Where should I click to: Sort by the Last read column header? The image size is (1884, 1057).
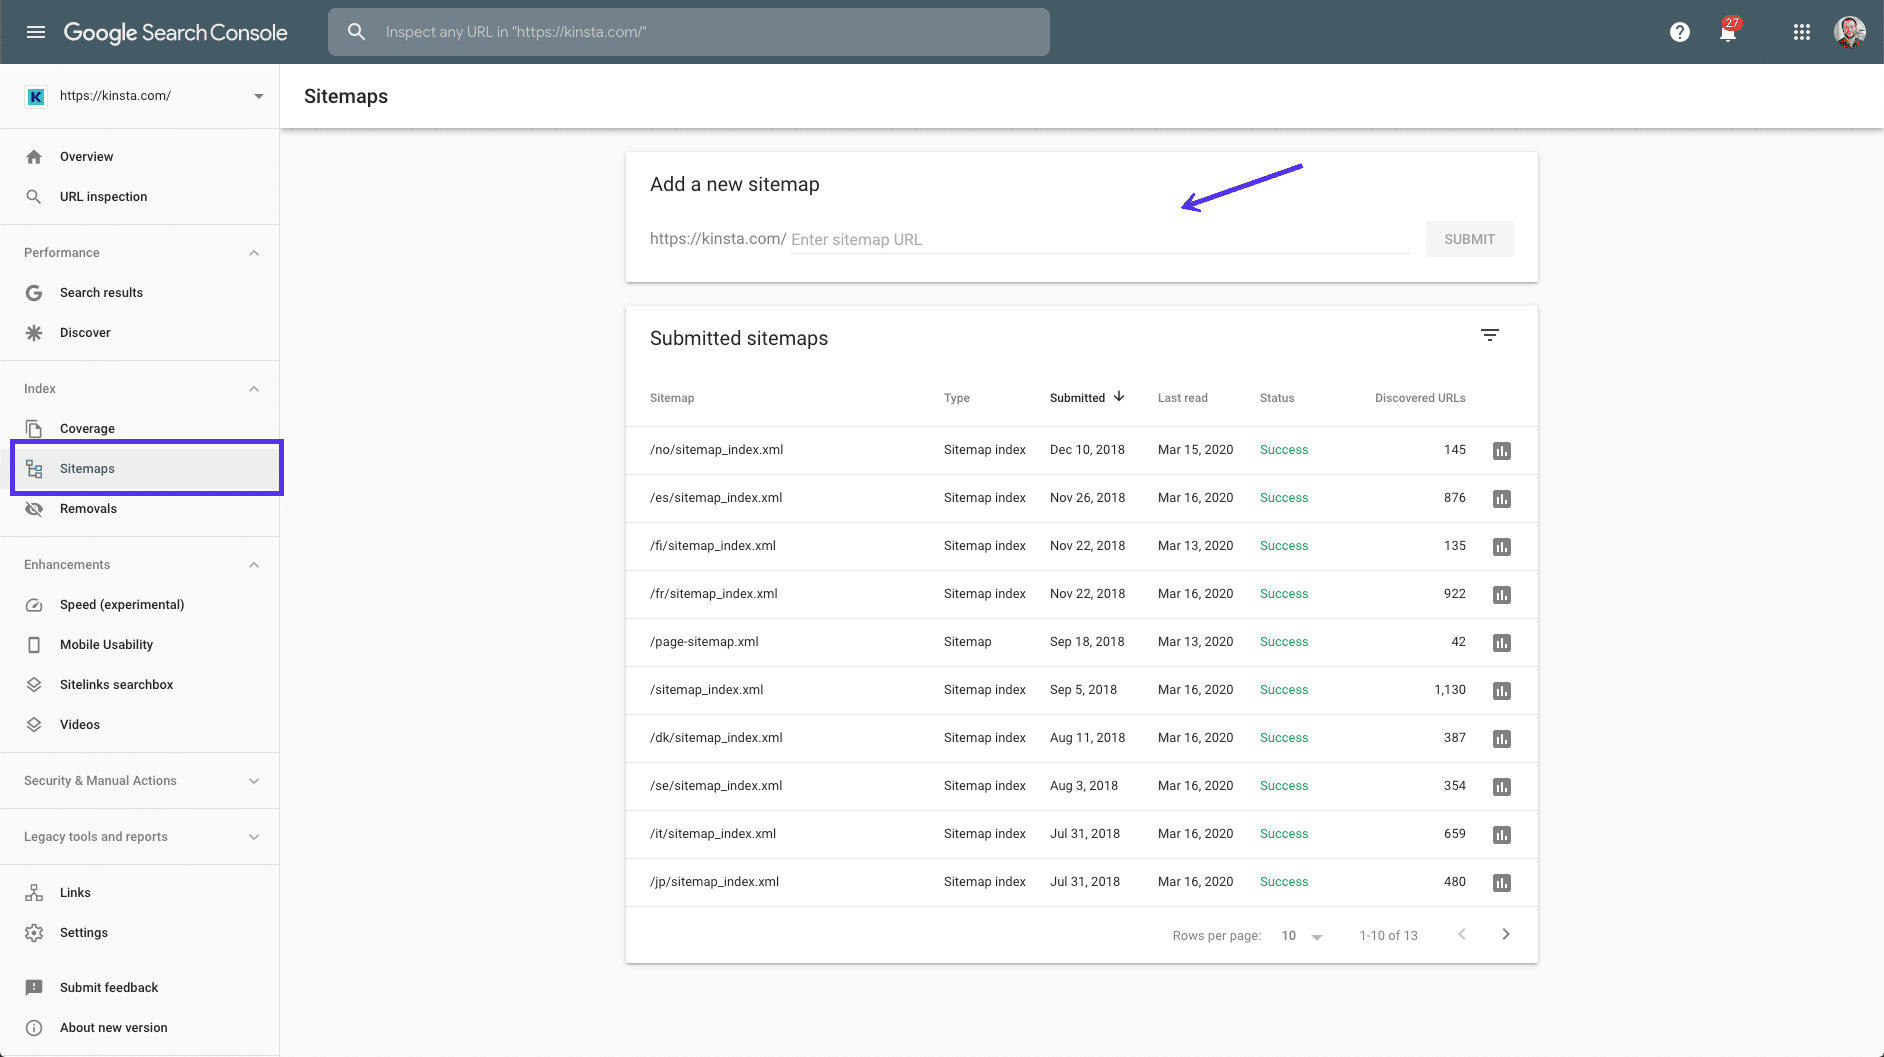1183,398
